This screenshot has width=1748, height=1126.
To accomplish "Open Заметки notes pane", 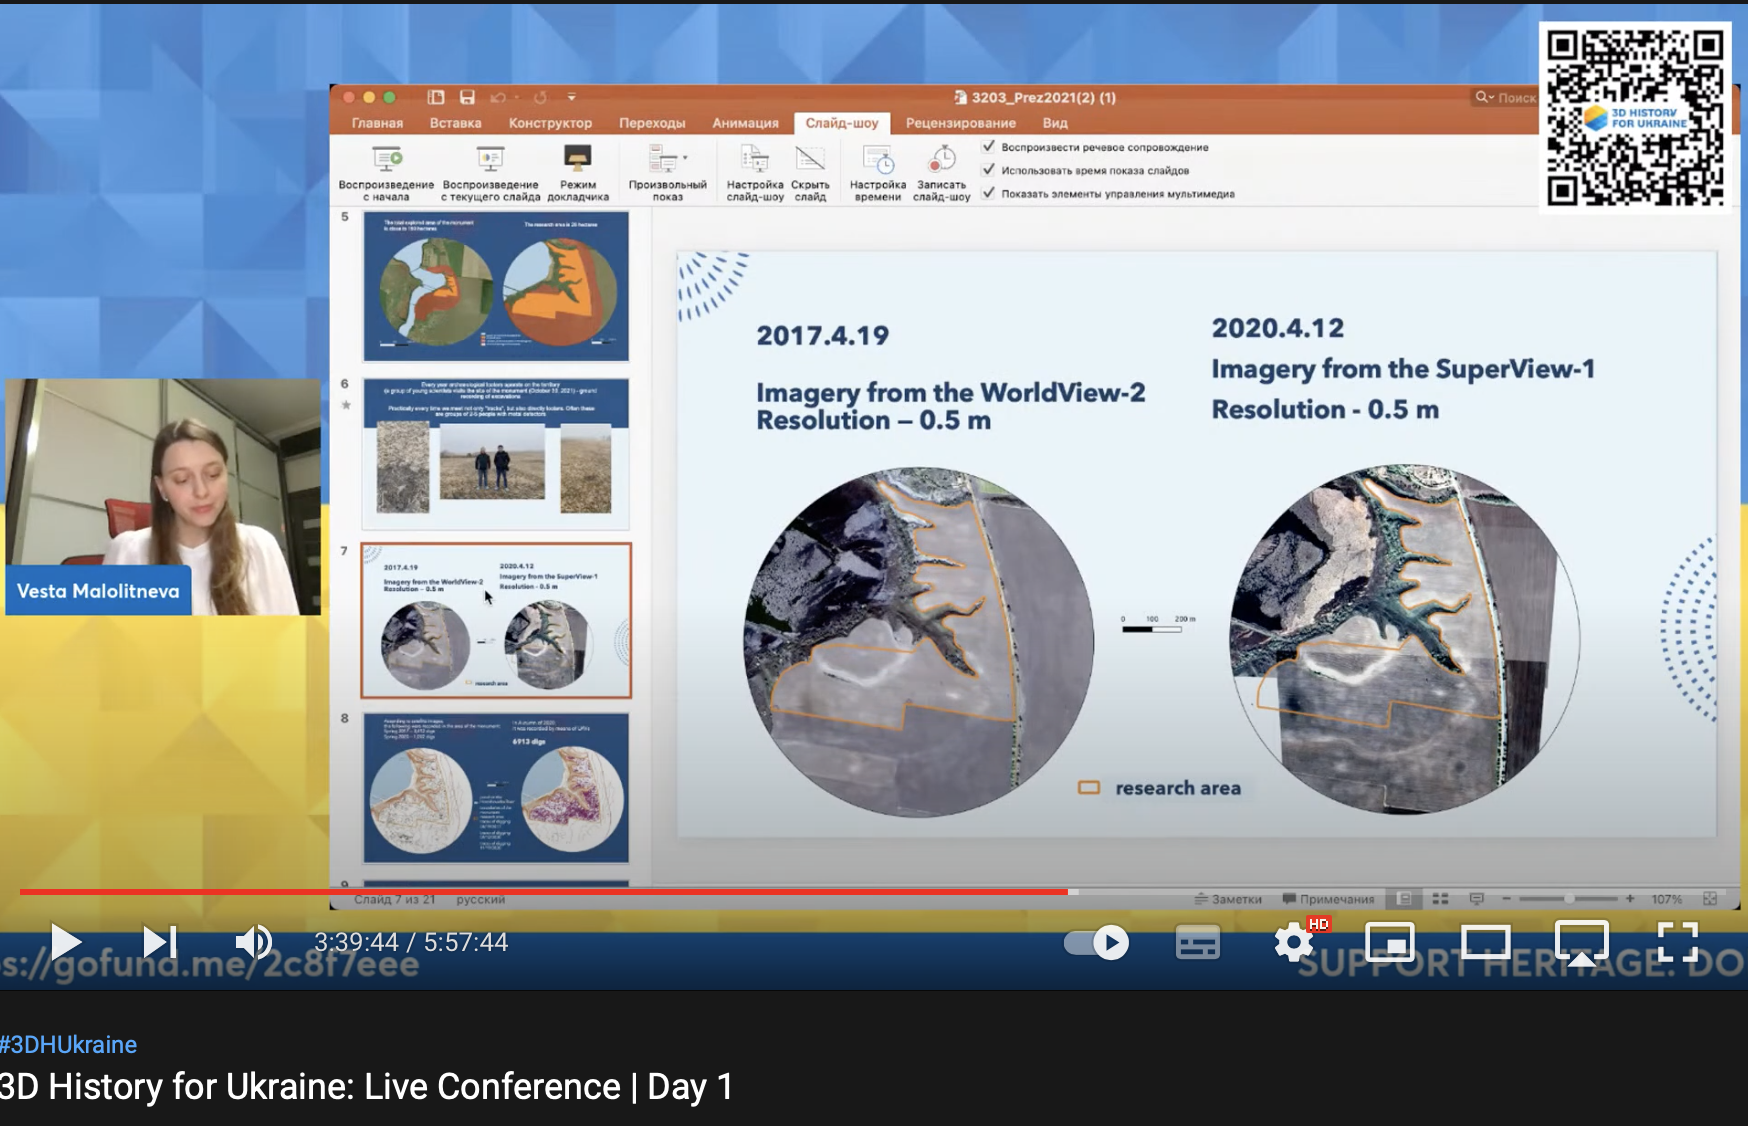I will click(x=1228, y=899).
